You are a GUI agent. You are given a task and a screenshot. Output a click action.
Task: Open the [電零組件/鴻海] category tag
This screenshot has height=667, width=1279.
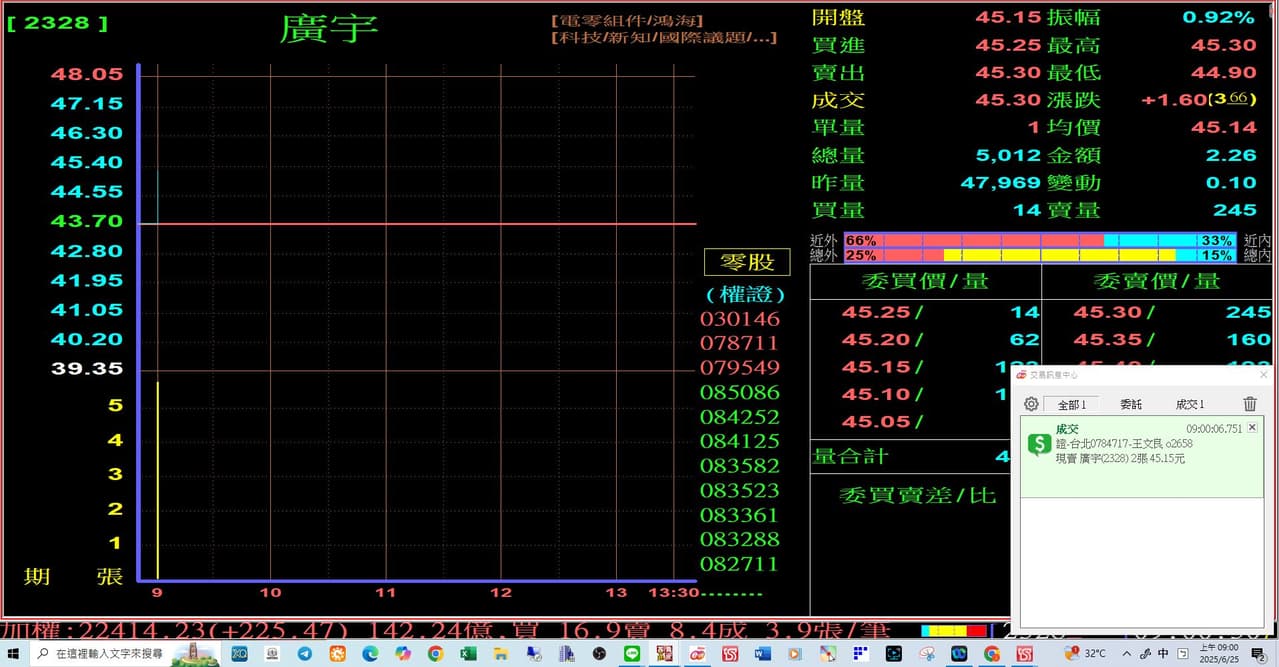pos(627,20)
